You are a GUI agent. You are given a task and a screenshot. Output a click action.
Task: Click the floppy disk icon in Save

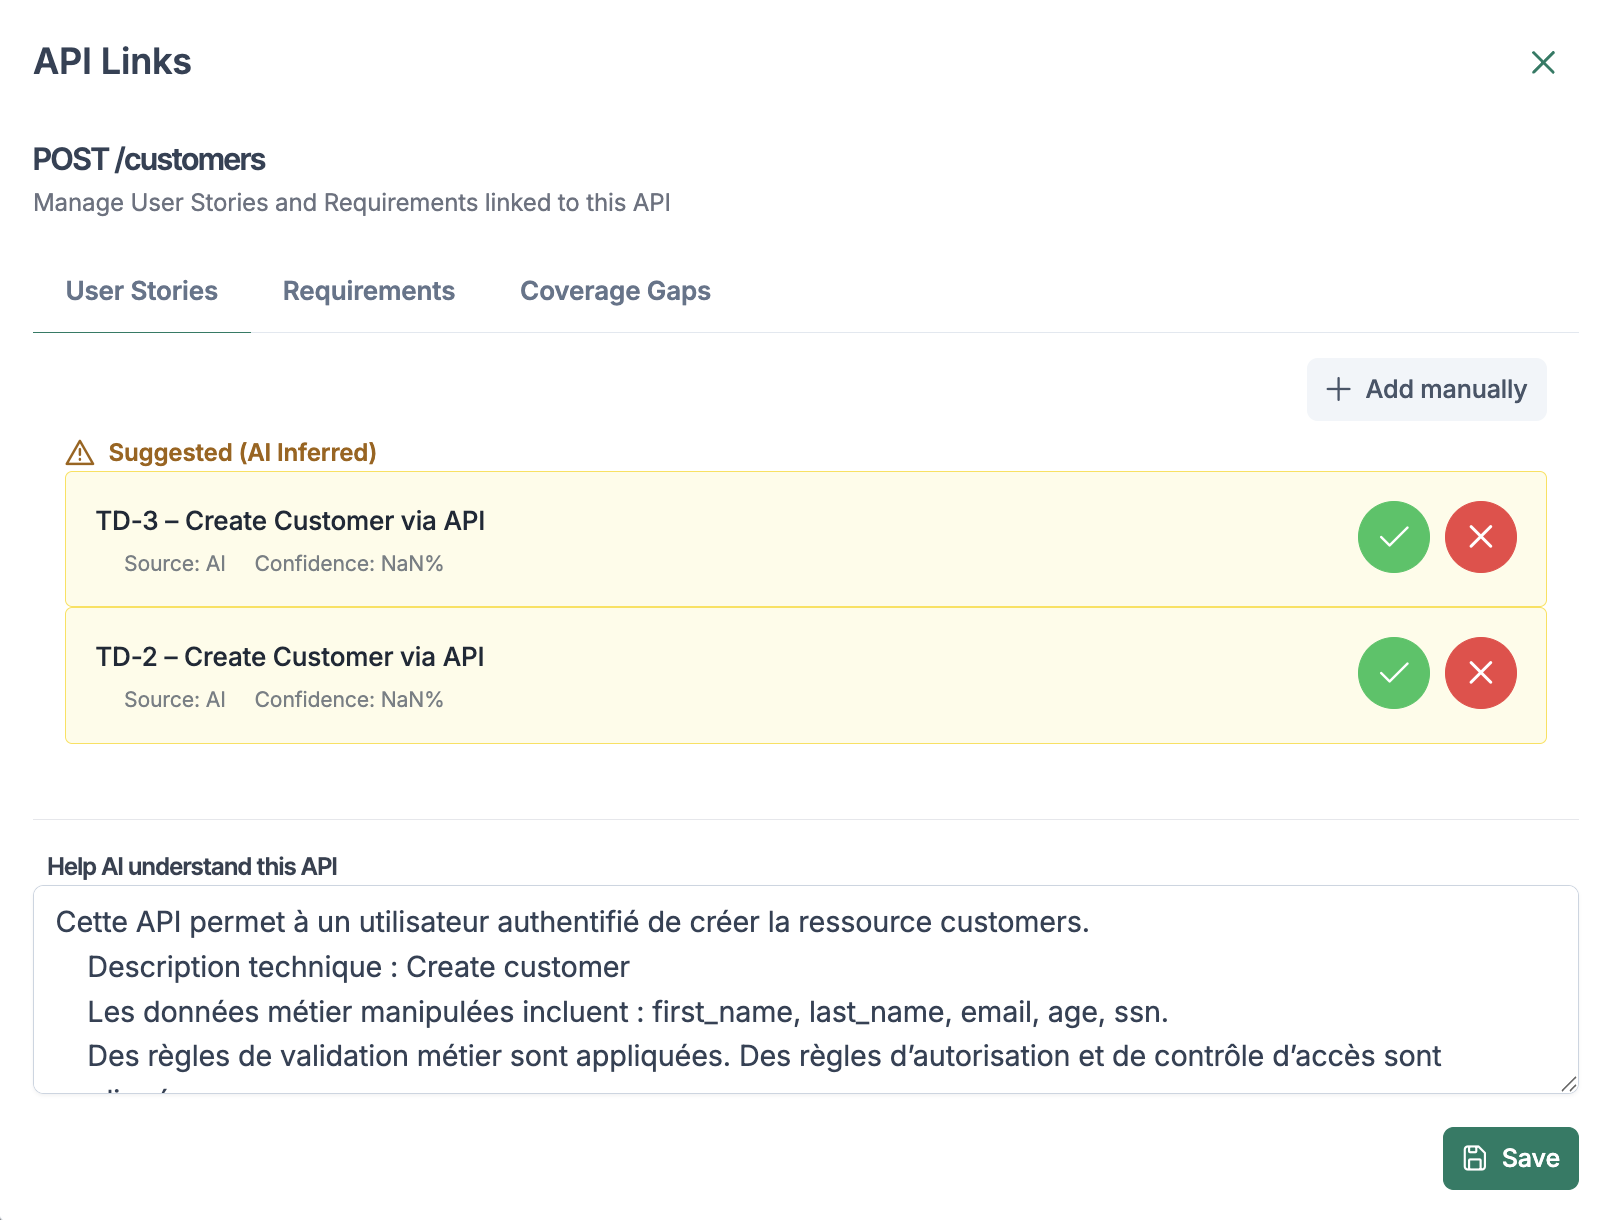point(1475,1158)
